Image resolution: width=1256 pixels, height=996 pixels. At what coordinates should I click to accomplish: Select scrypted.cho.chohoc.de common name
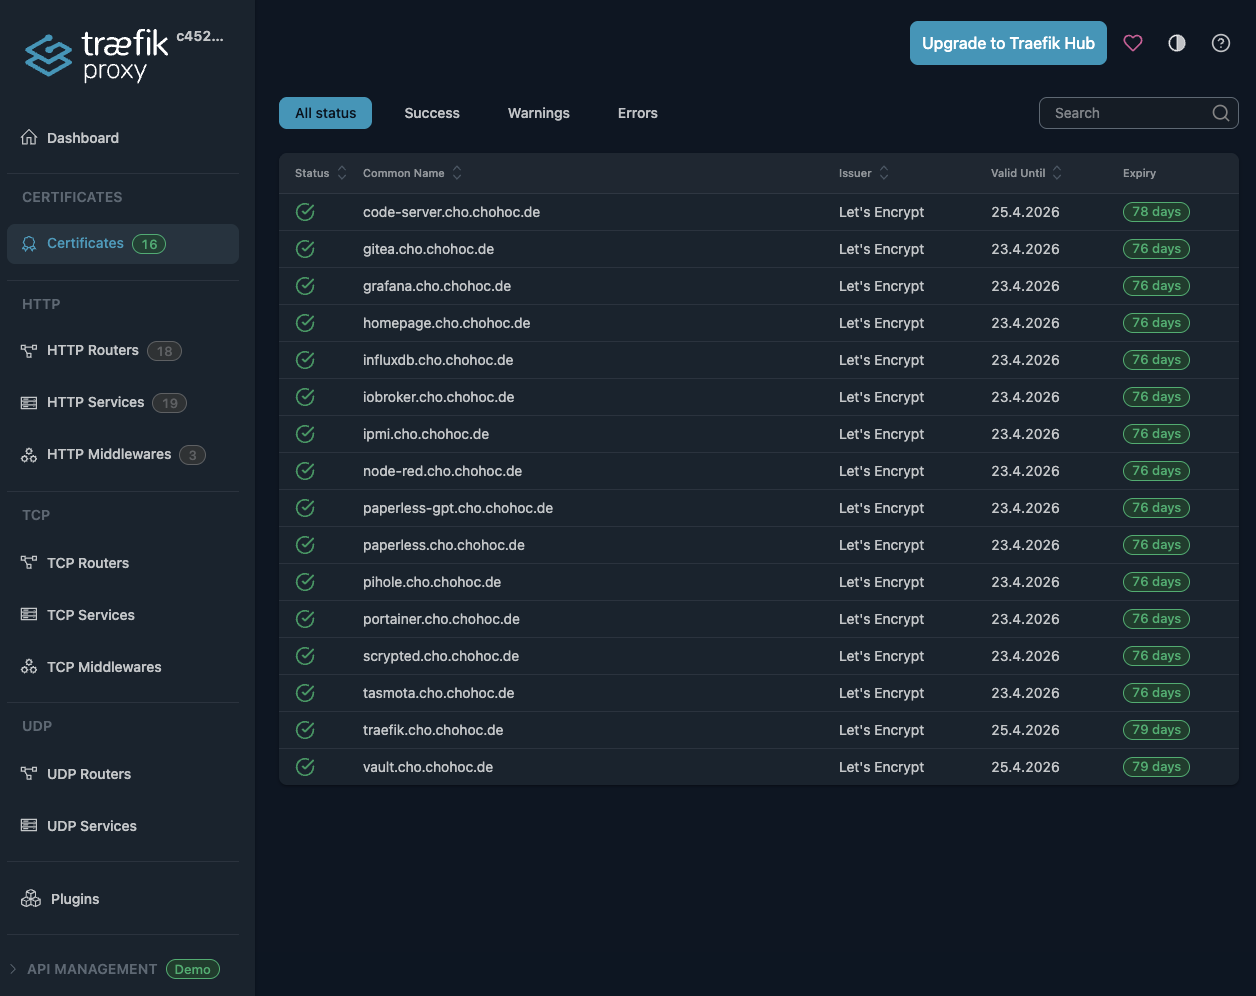click(x=441, y=656)
